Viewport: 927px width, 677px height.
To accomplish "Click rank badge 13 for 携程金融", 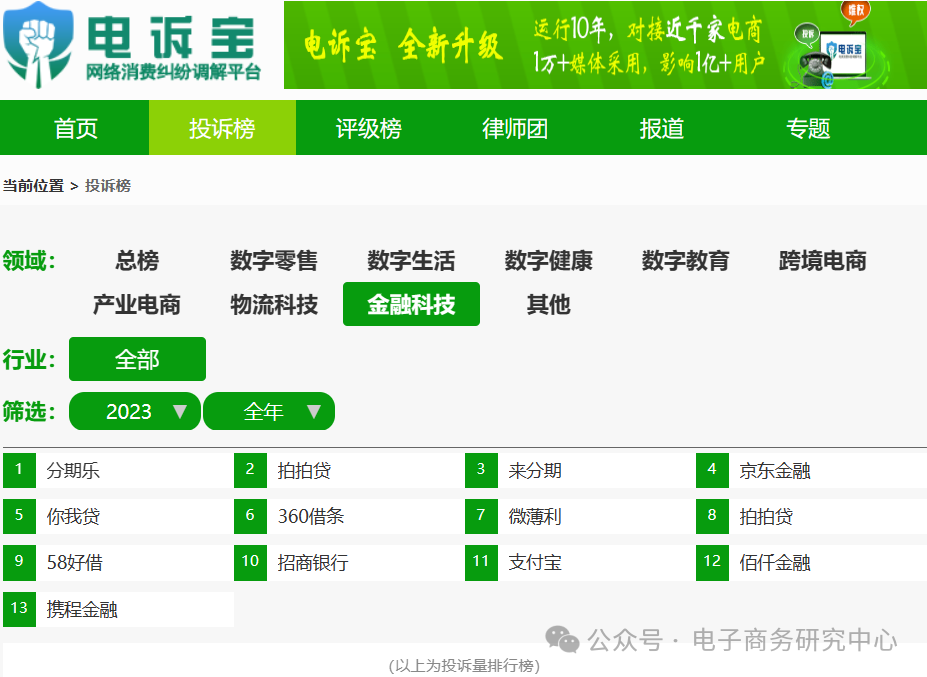I will pyautogui.click(x=19, y=608).
